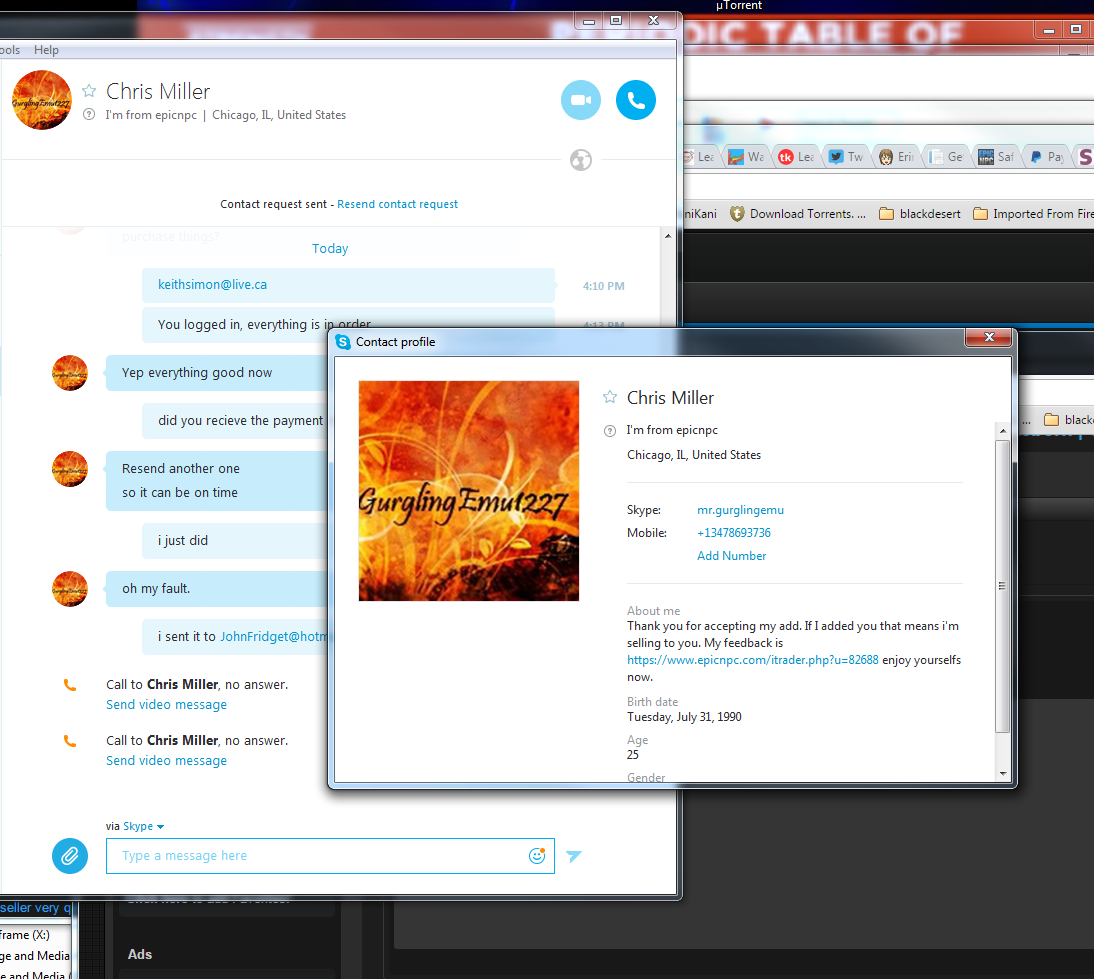
Task: Click the large GurglingEmu1227 profile picture
Action: pos(469,491)
